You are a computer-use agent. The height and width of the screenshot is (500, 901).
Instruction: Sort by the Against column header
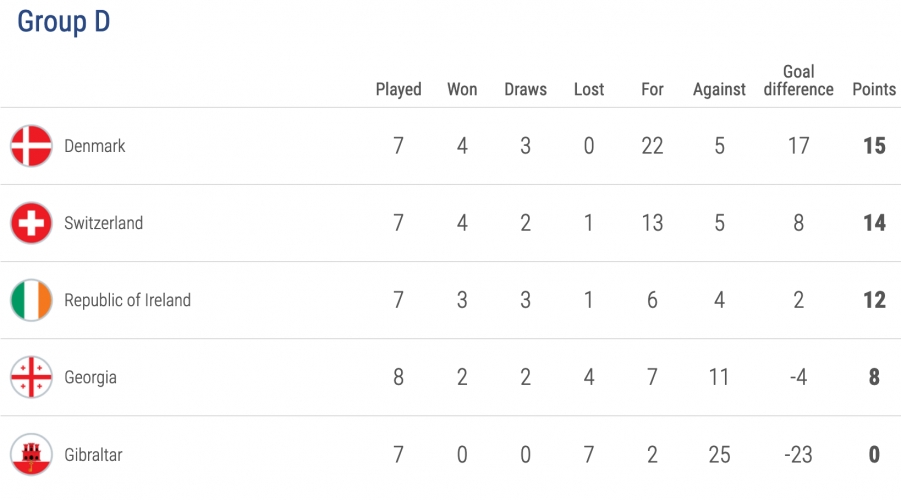coord(719,90)
